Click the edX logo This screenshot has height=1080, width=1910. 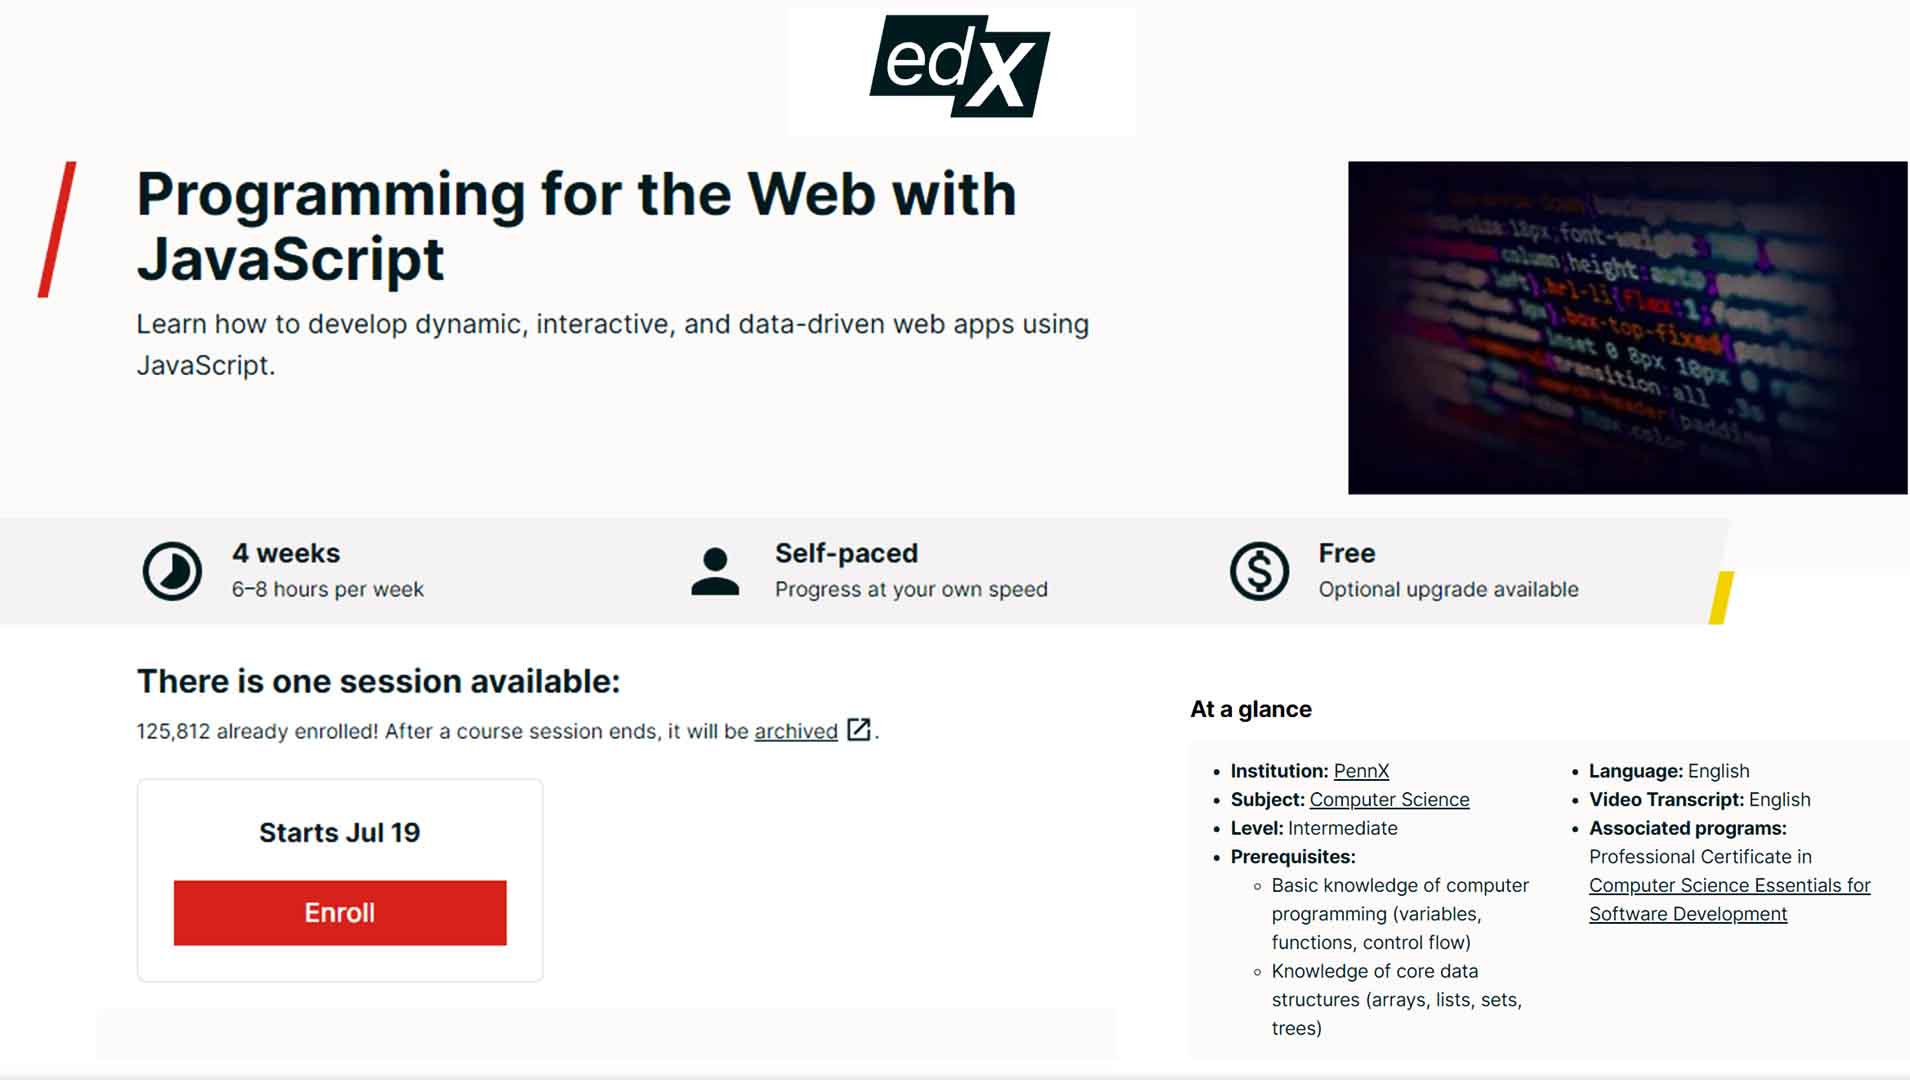pos(960,67)
